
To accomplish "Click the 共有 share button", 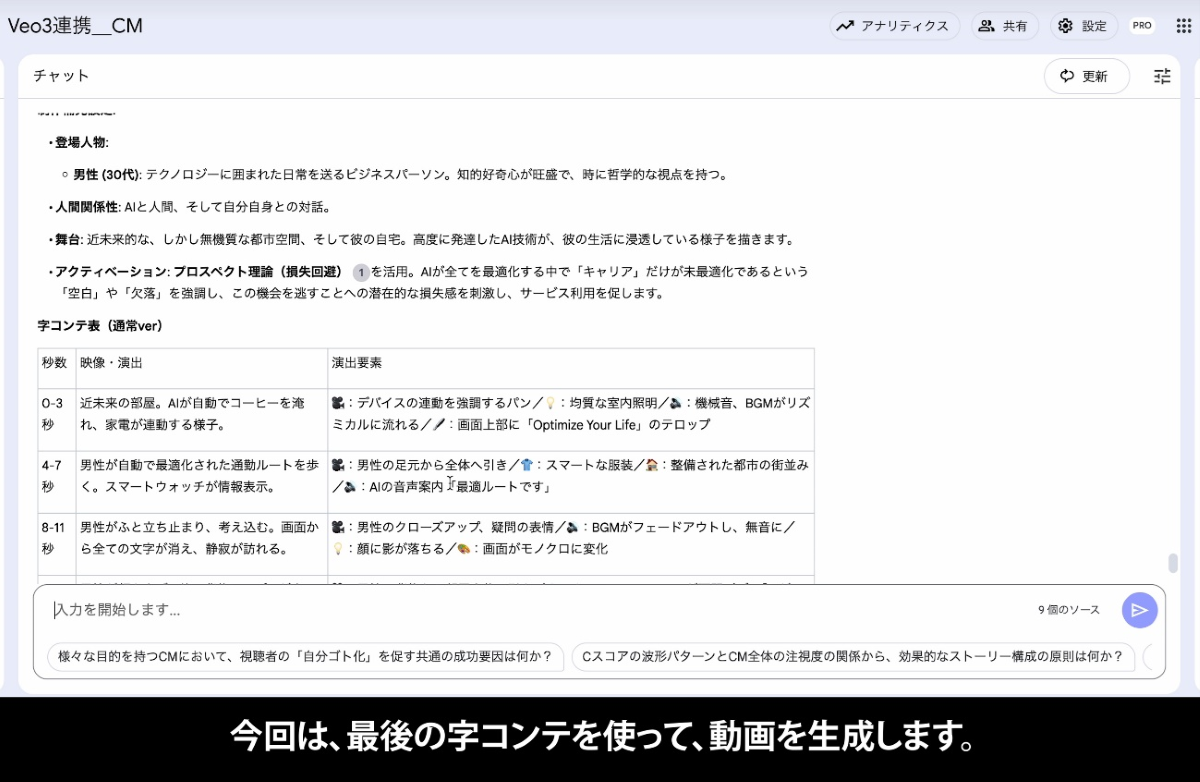I will pos(1004,26).
